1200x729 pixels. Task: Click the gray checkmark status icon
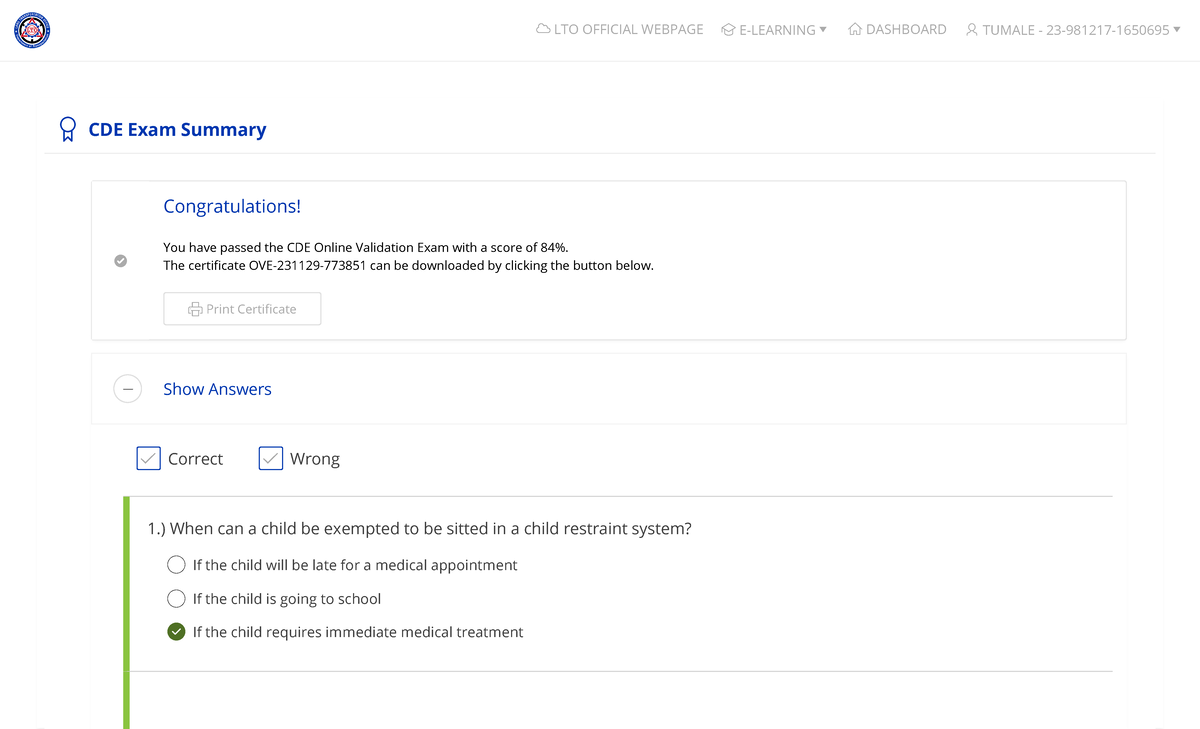coord(120,261)
